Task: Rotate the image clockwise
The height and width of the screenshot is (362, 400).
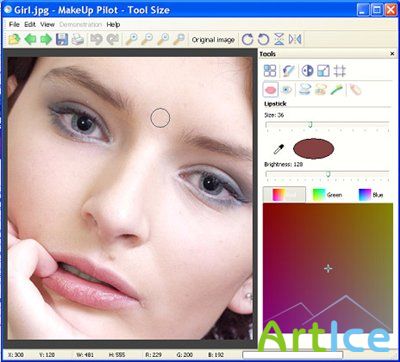Action: [247, 40]
